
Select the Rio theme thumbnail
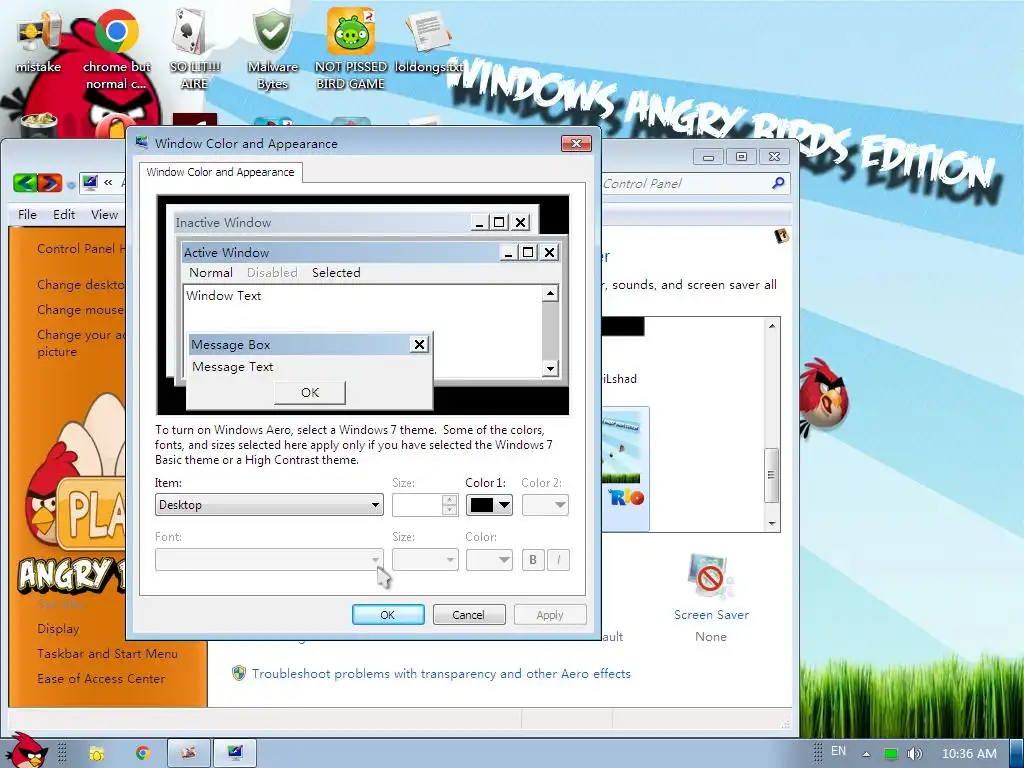(625, 468)
